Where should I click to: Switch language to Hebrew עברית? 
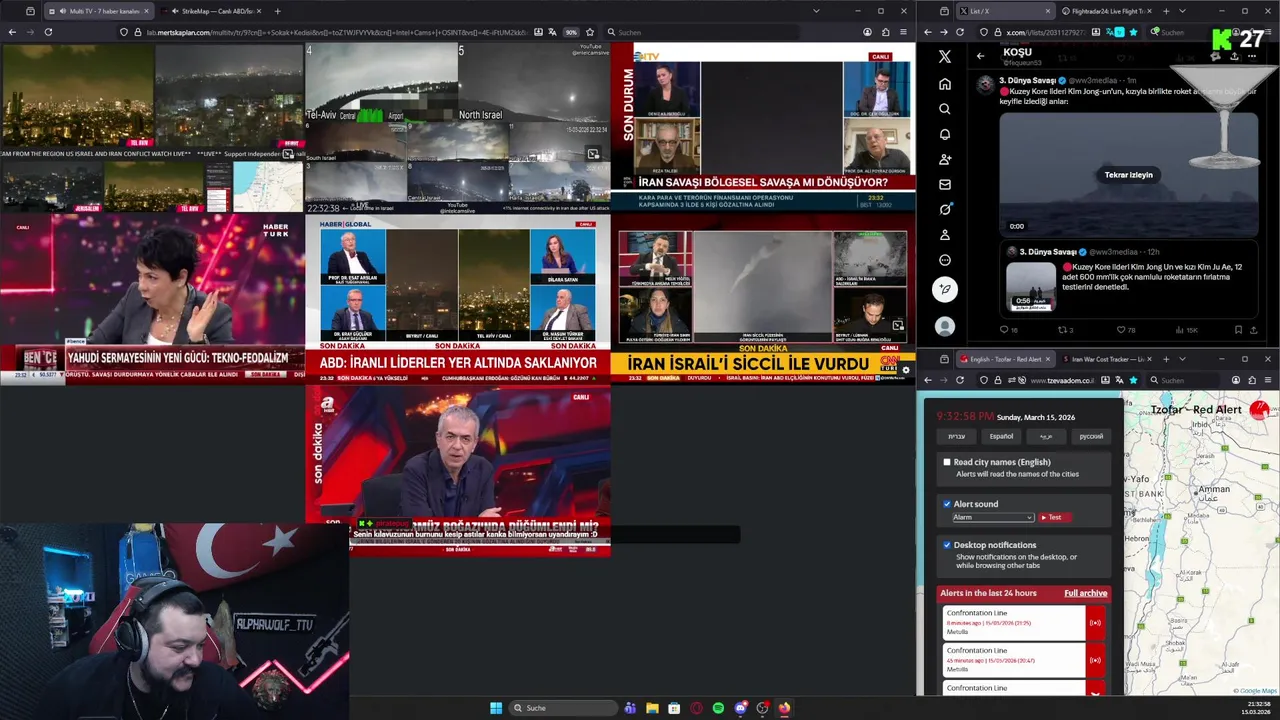[956, 436]
